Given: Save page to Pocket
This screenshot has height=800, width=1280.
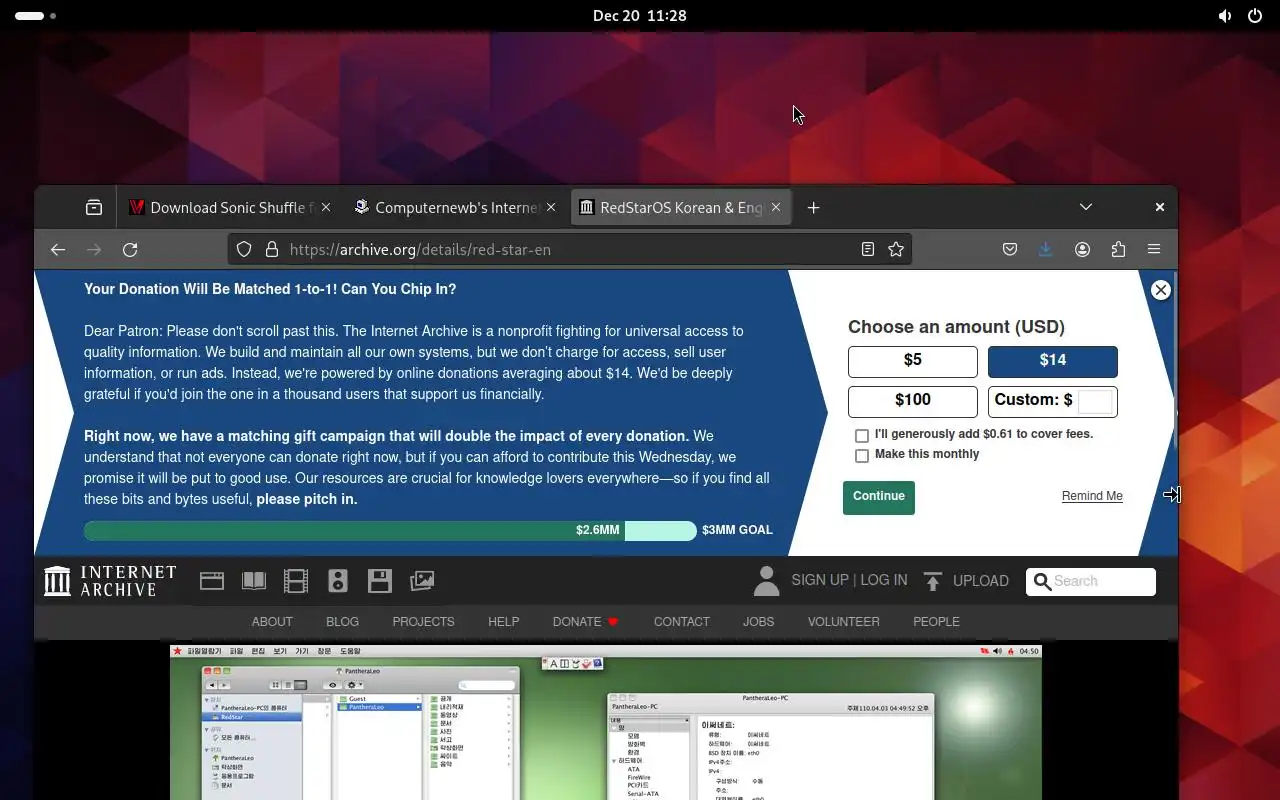Looking at the screenshot, I should pyautogui.click(x=1010, y=250).
